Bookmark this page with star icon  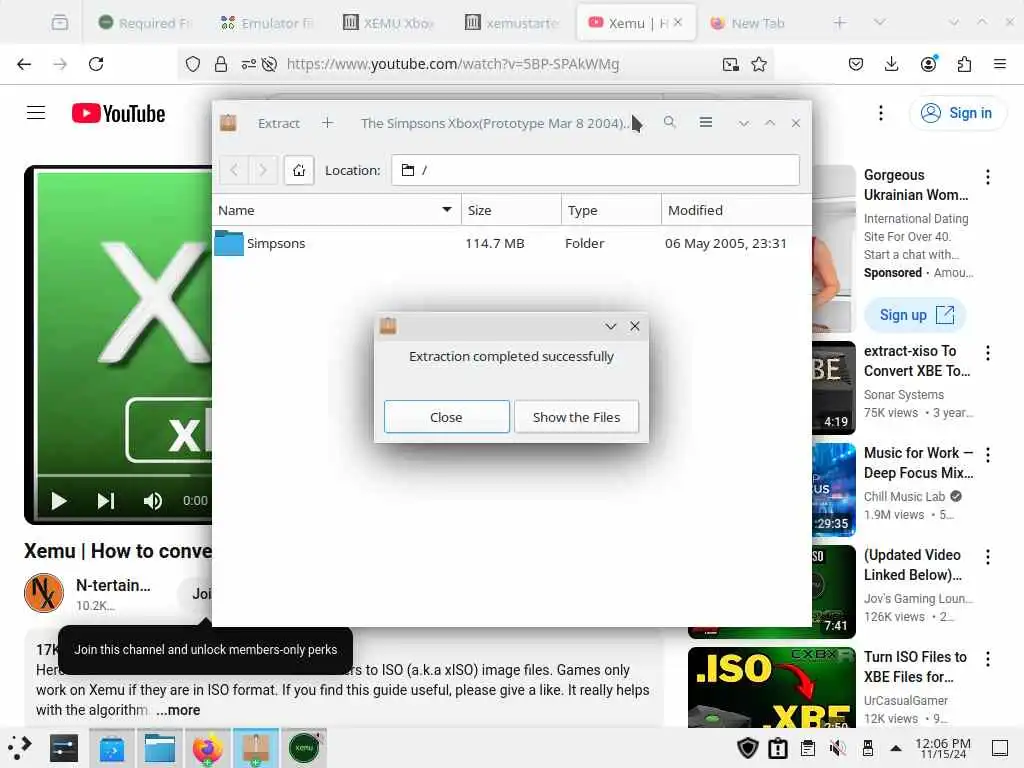tap(759, 64)
